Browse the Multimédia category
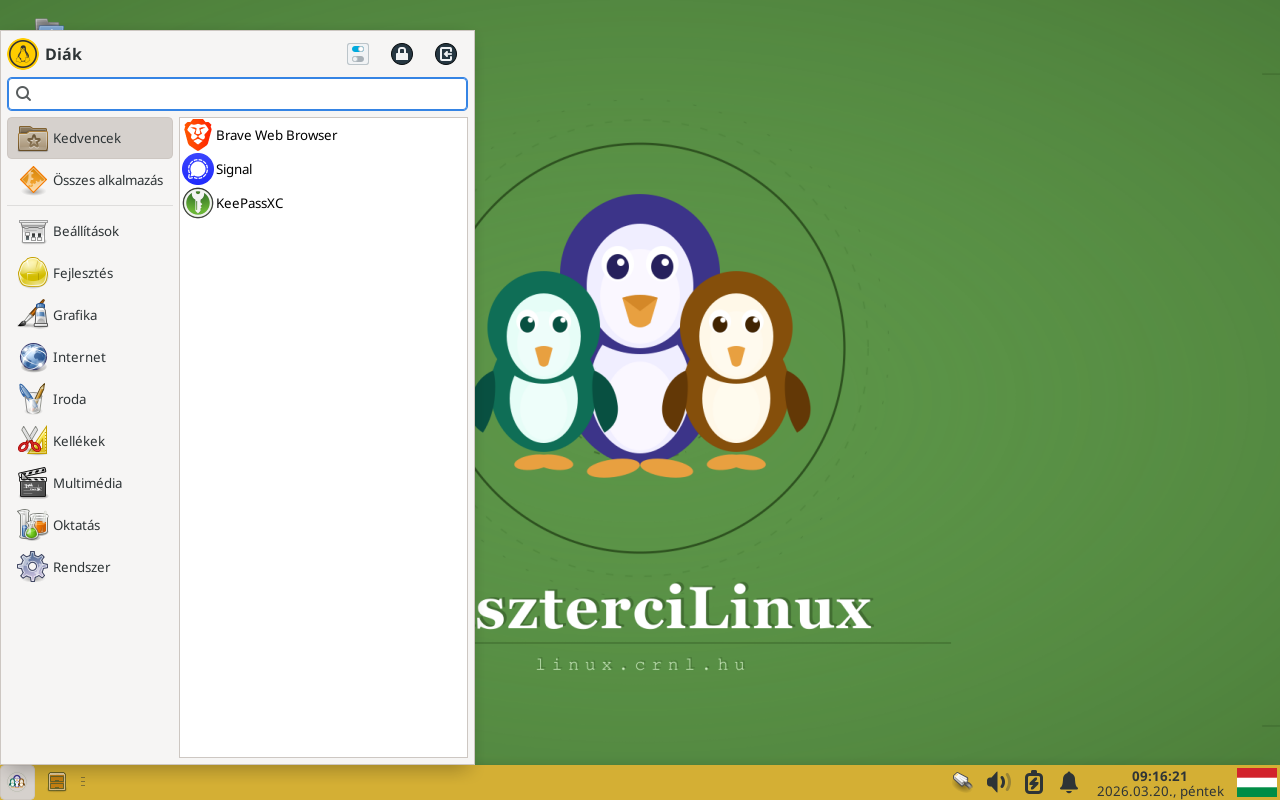The height and width of the screenshot is (800, 1280). click(88, 483)
